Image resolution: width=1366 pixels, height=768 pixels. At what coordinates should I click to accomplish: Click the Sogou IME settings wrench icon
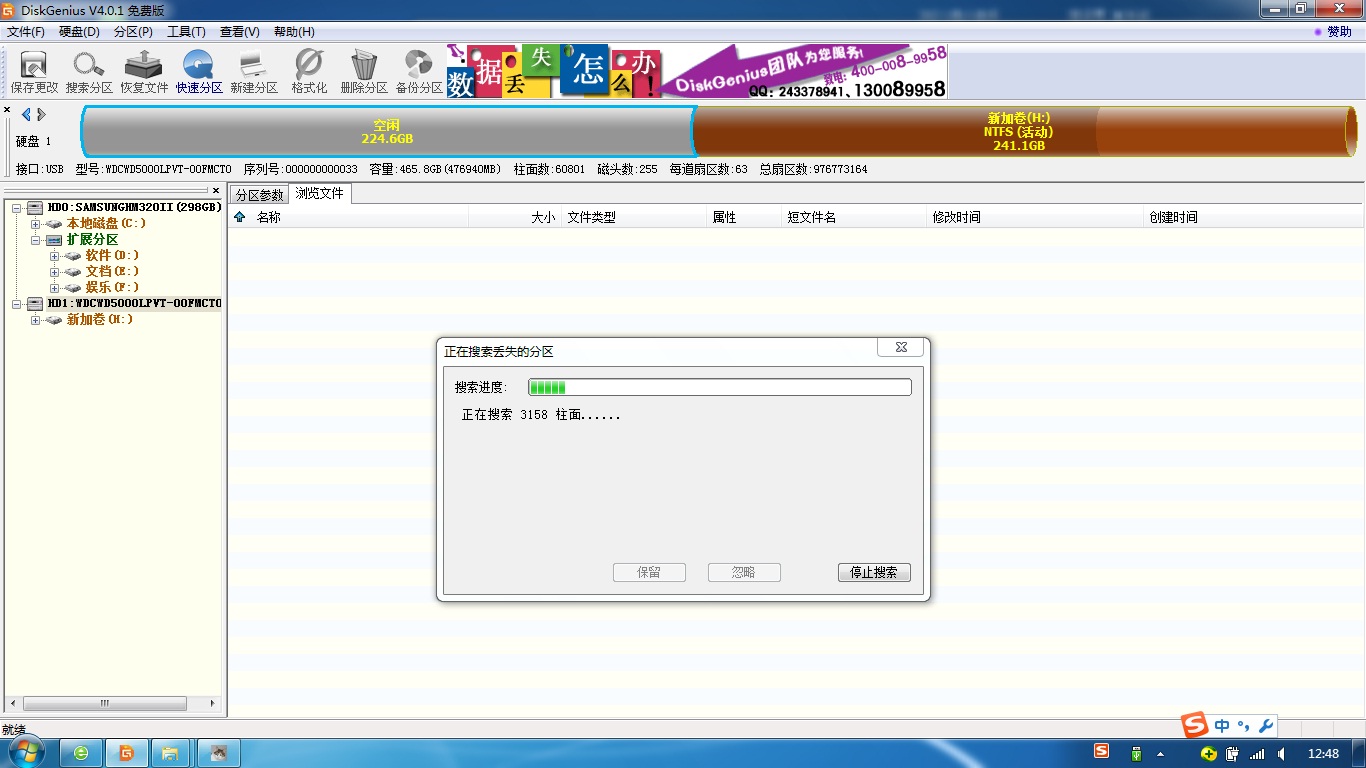(x=1265, y=726)
